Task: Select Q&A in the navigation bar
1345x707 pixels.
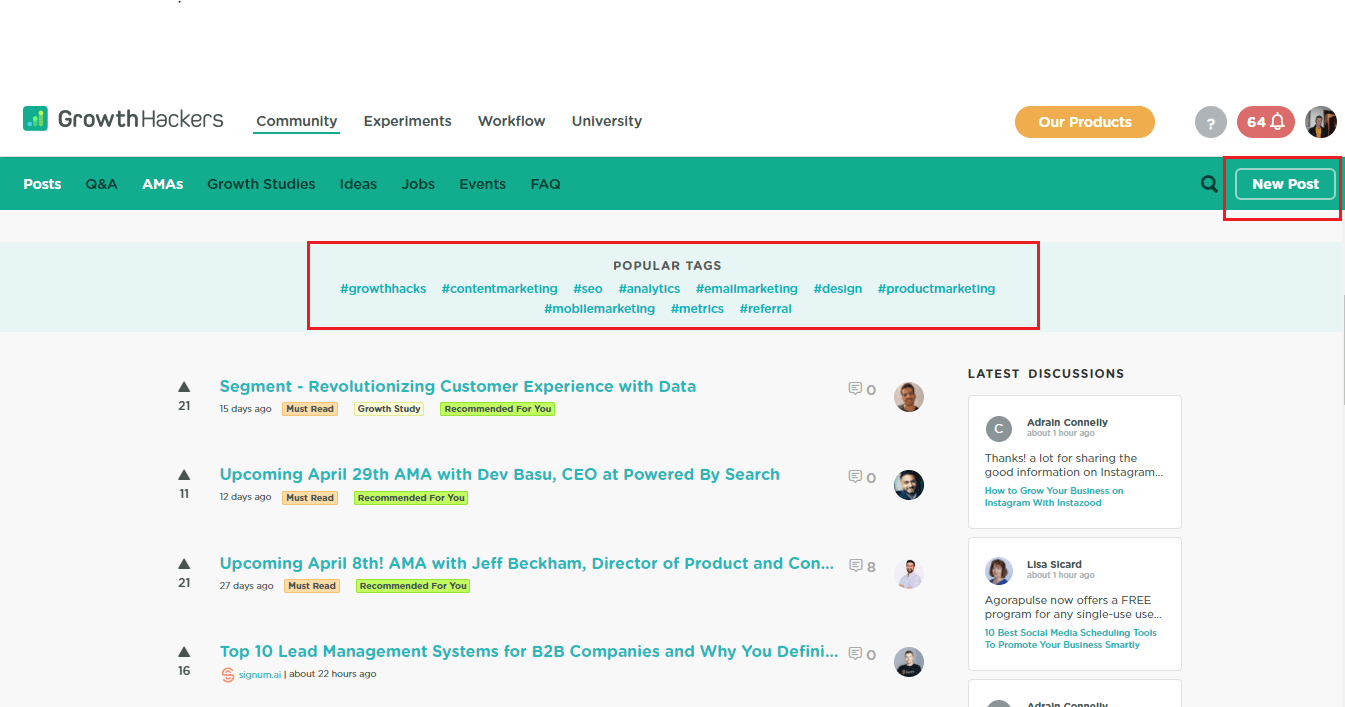Action: (101, 184)
